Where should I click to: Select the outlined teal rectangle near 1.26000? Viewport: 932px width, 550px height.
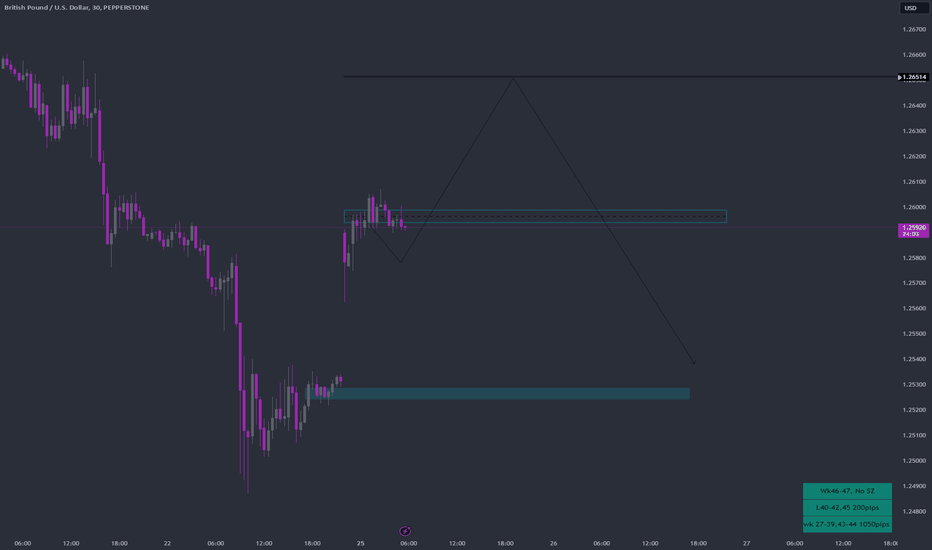(535, 216)
